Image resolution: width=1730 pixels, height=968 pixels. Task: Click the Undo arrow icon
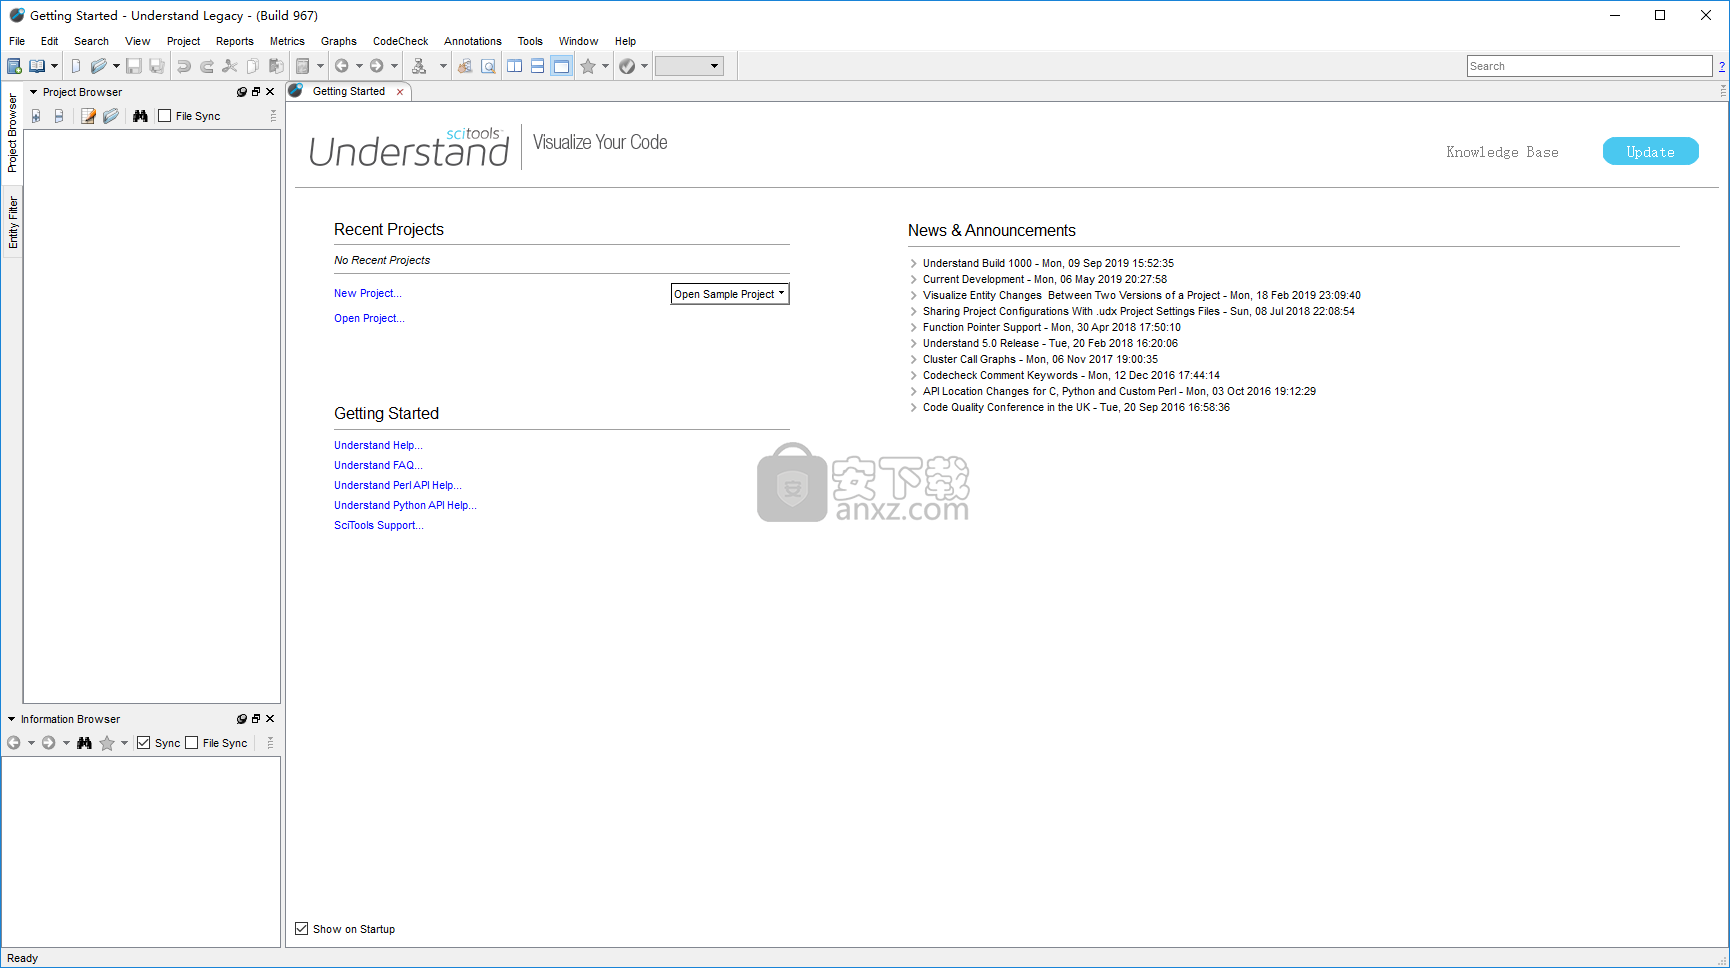[184, 66]
